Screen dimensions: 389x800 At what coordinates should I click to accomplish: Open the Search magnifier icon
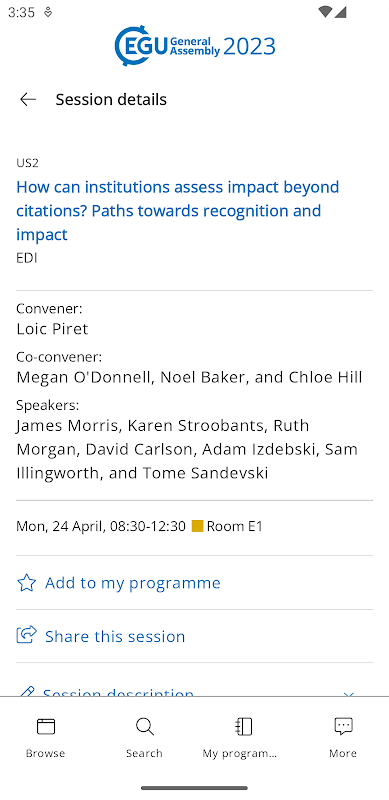pos(145,726)
